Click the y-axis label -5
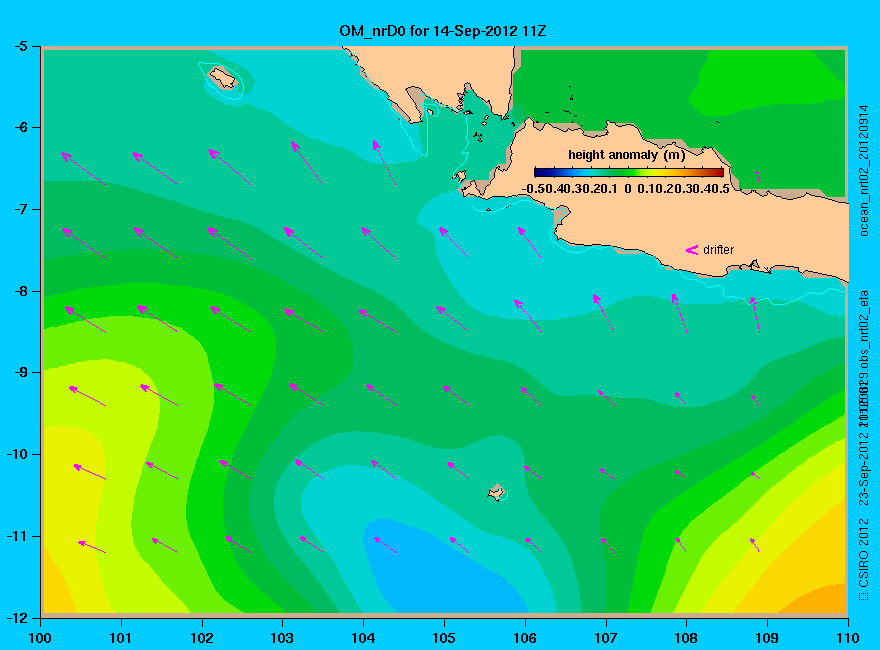 click(19, 46)
